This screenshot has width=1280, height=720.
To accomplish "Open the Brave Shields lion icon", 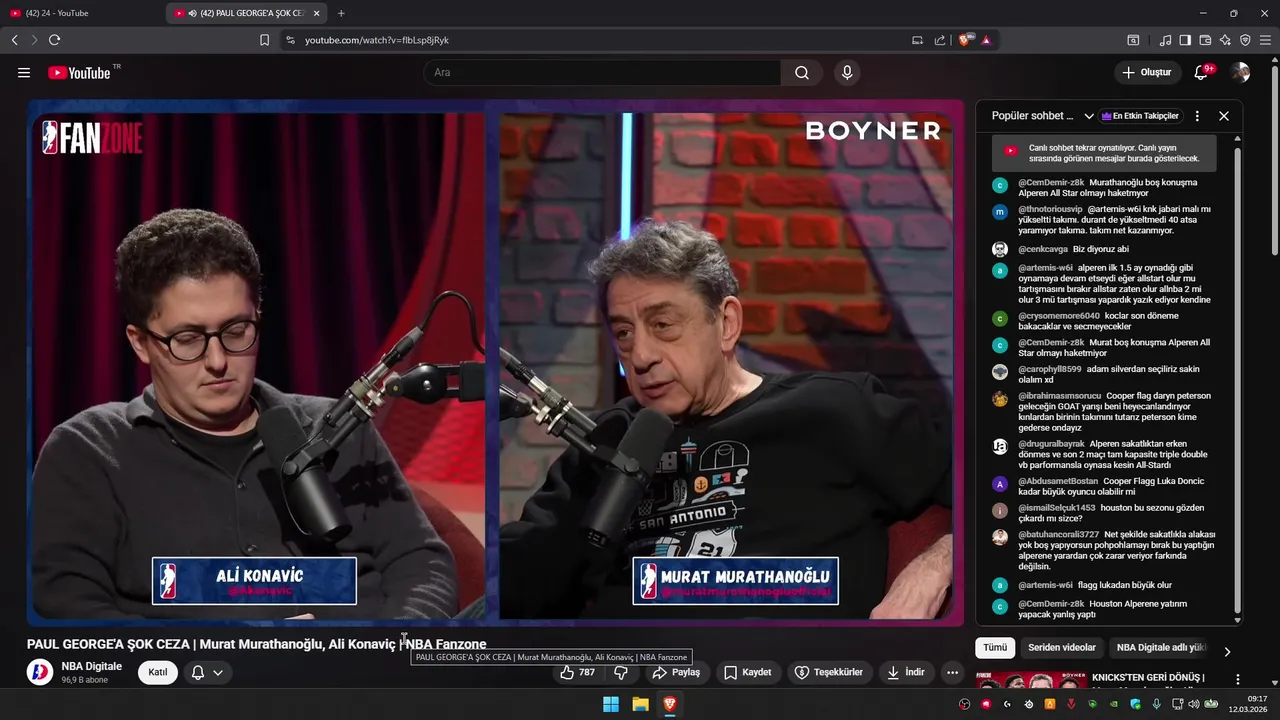I will pyautogui.click(x=965, y=40).
